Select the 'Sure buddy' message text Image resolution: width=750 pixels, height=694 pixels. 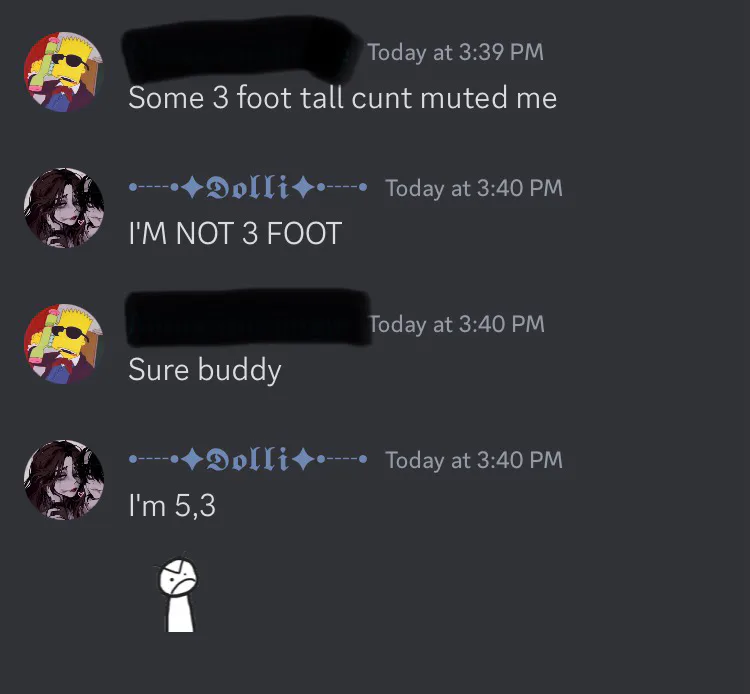click(205, 370)
